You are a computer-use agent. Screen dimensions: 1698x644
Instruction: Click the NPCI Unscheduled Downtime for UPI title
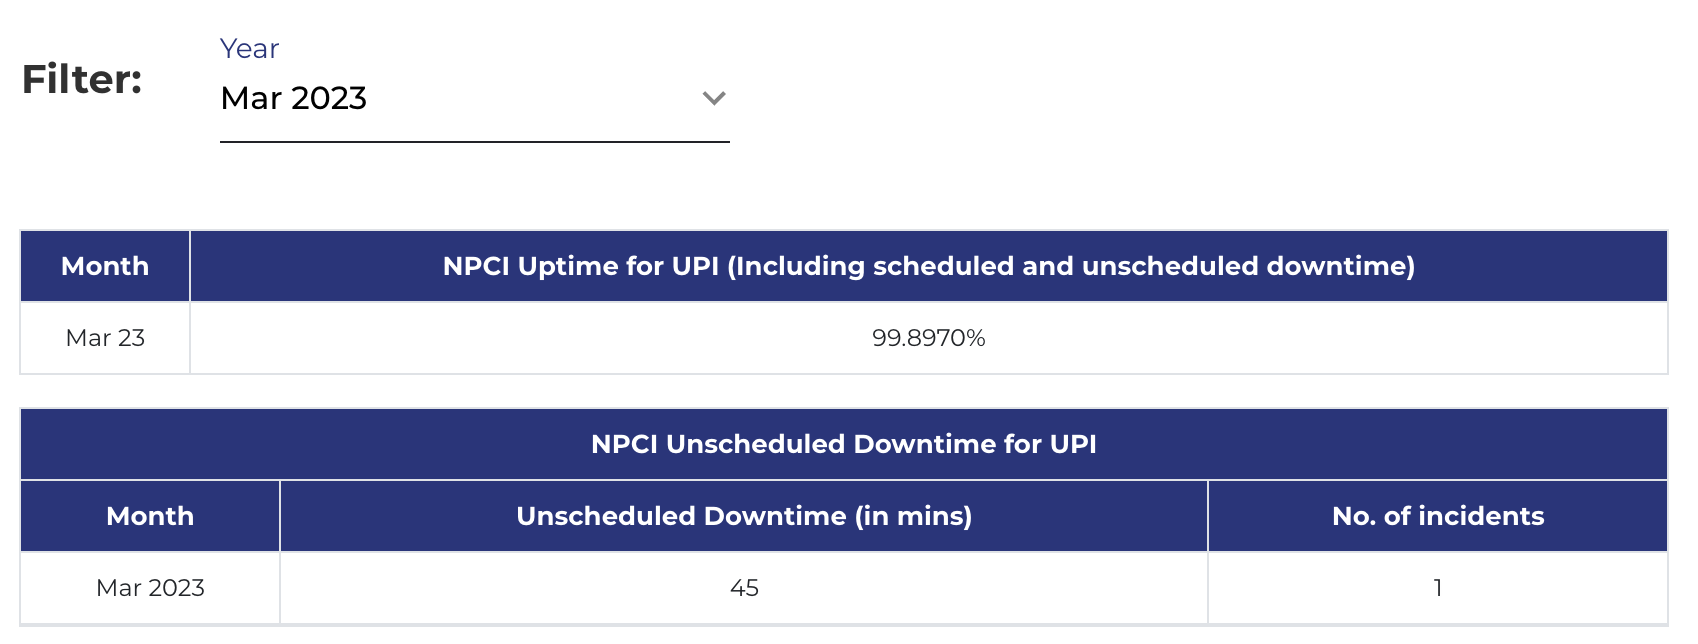(843, 444)
